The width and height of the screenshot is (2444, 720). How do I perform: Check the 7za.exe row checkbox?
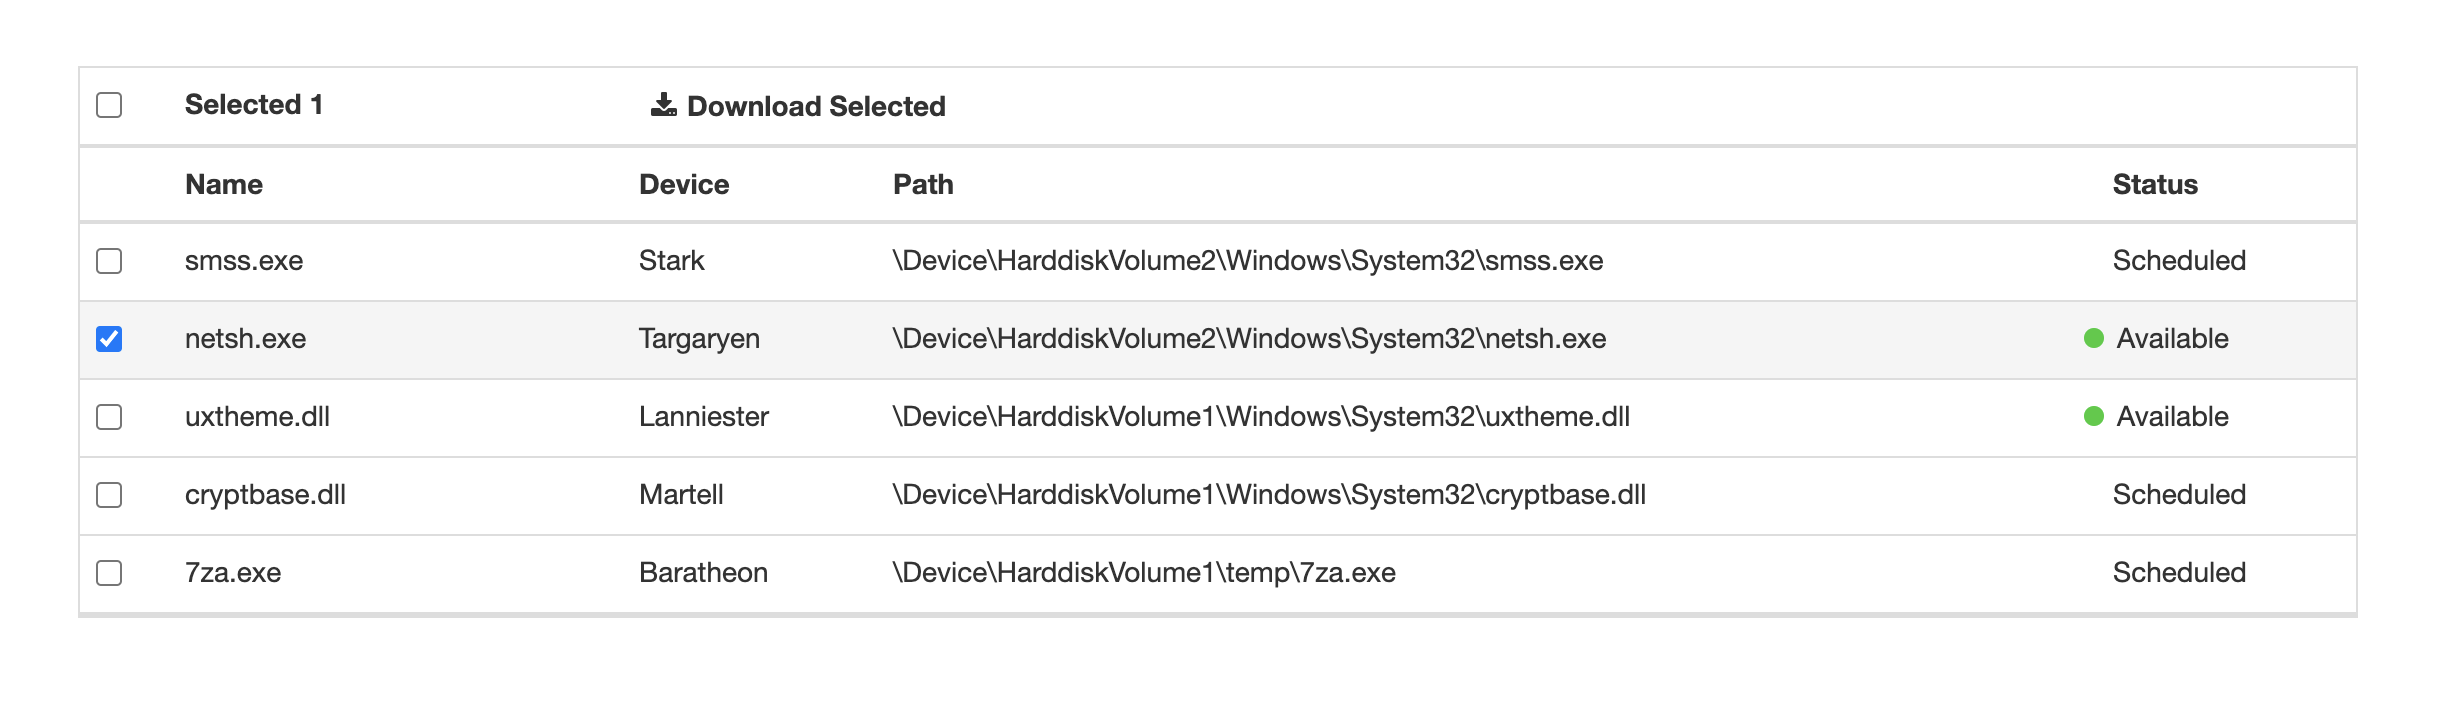110,573
